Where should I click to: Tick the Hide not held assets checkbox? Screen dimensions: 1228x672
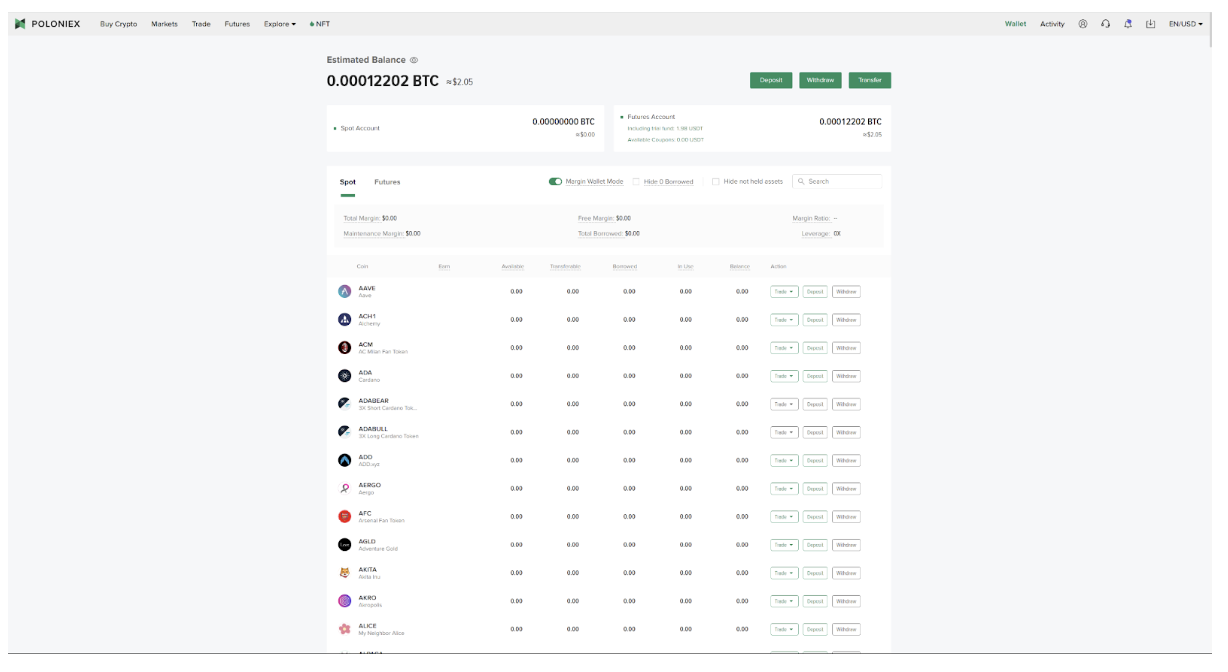click(x=715, y=182)
